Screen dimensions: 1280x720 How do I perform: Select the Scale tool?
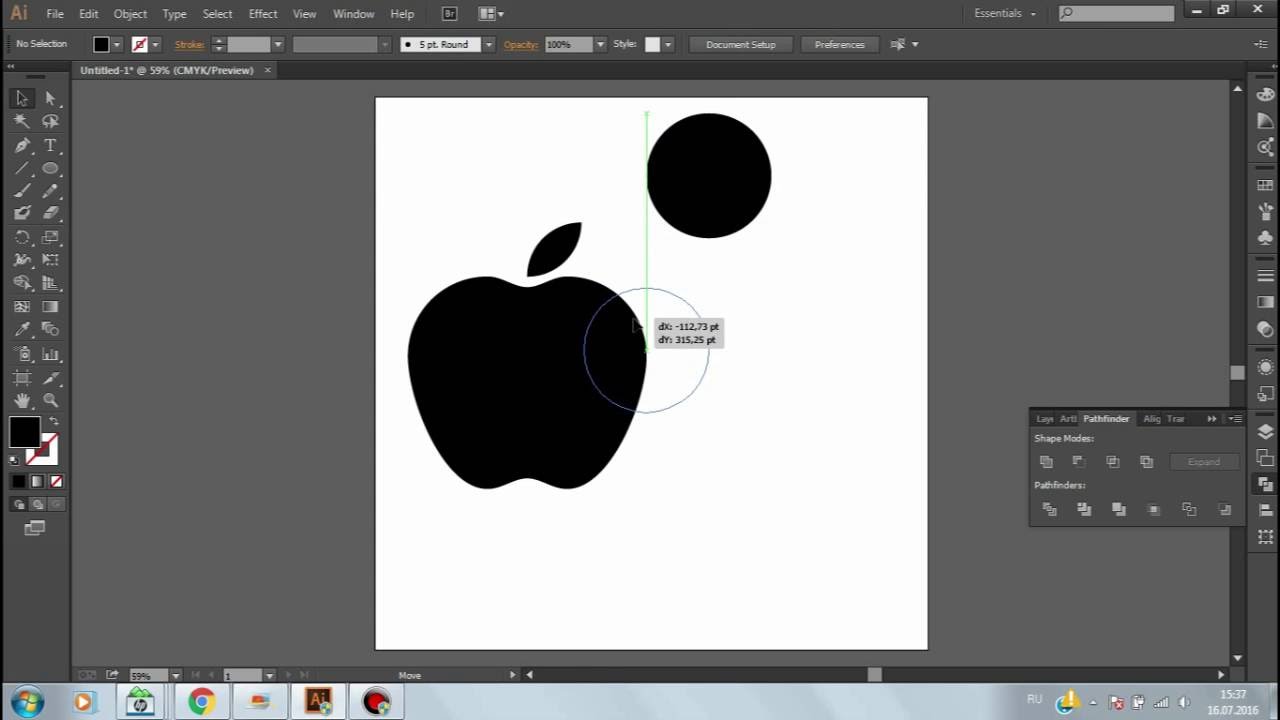(50, 237)
